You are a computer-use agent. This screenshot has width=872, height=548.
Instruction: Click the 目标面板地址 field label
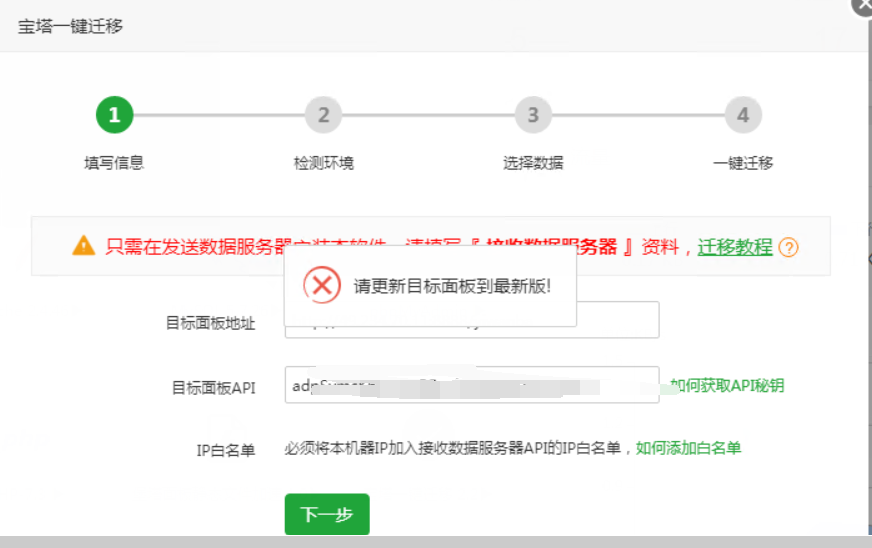click(211, 323)
